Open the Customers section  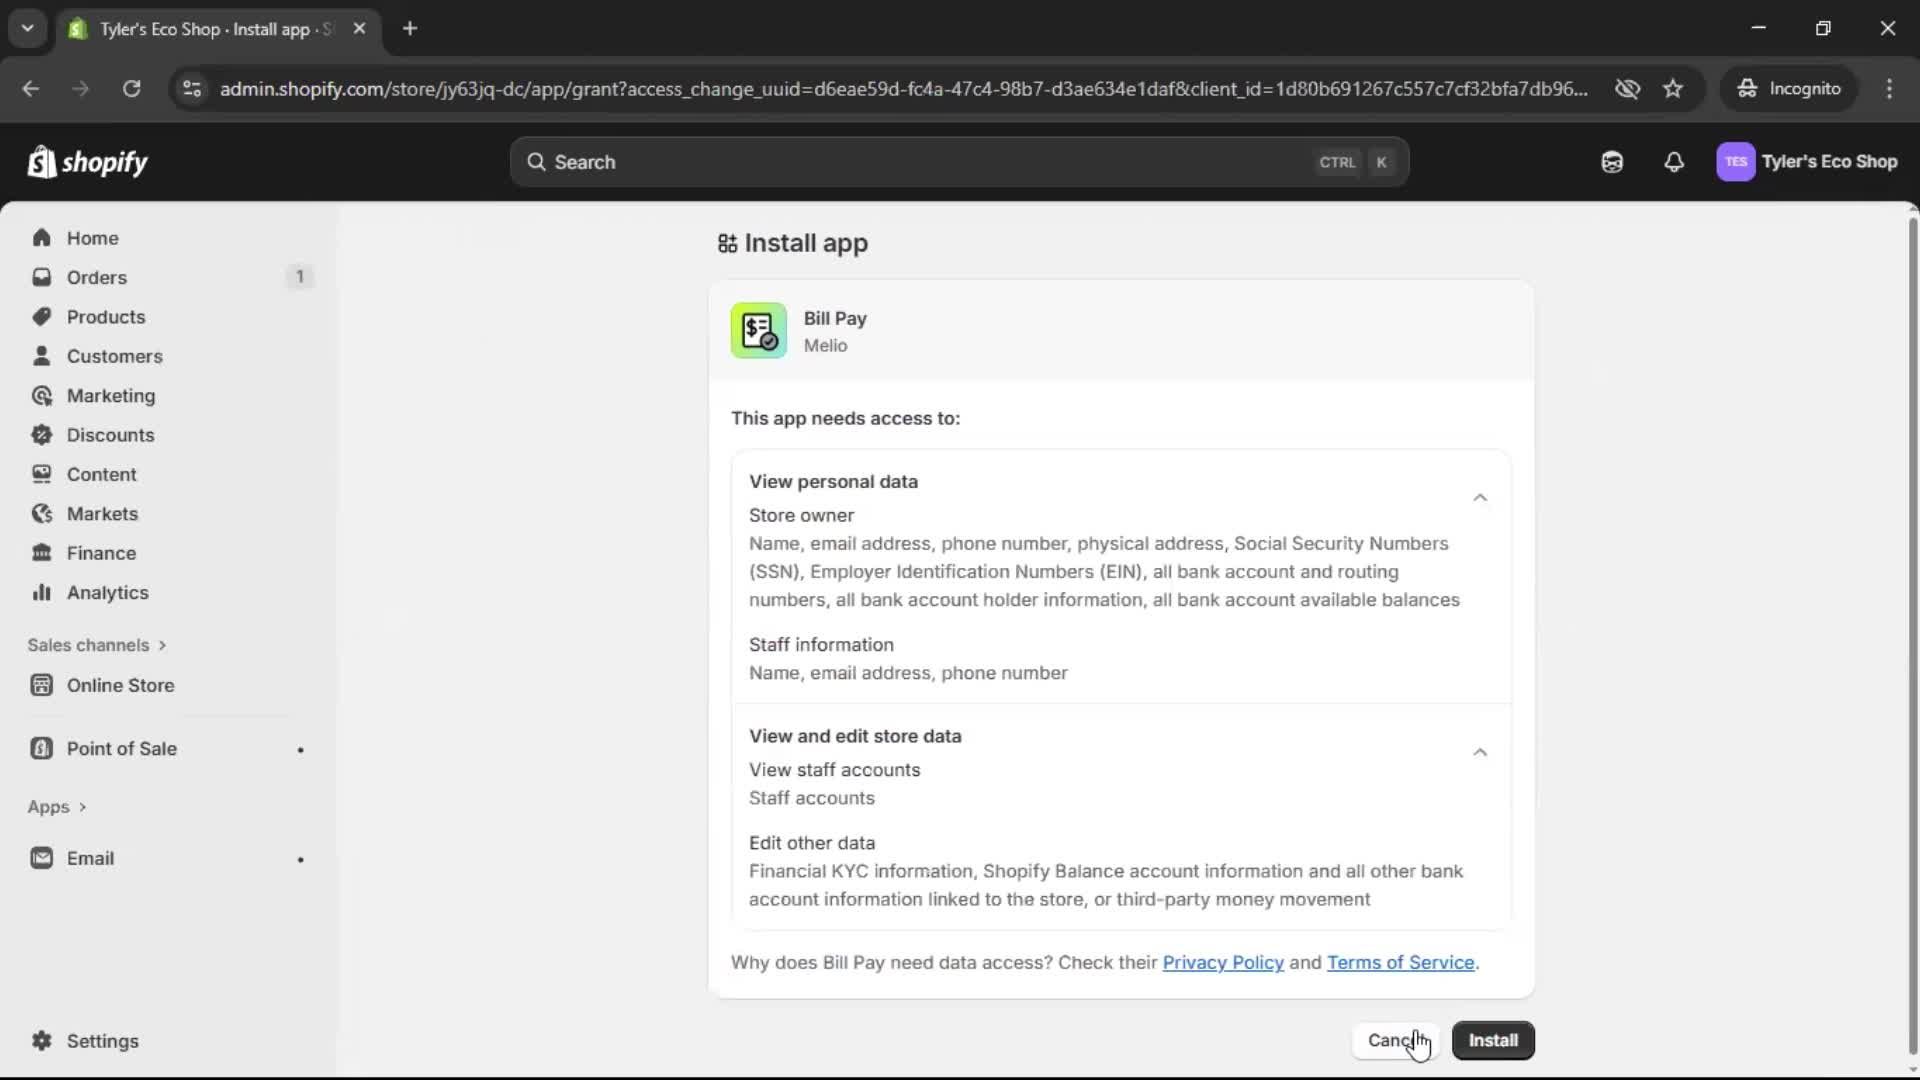coord(116,356)
